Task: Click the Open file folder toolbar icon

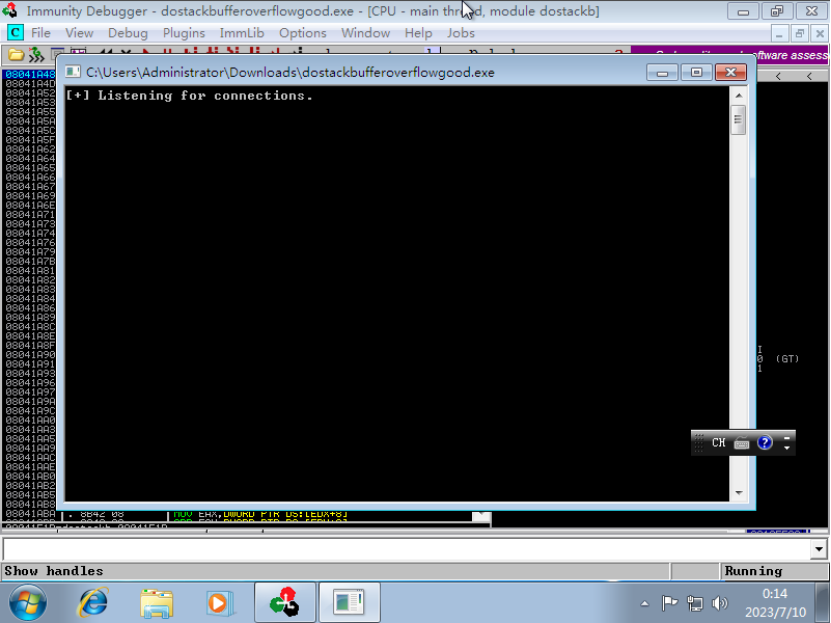Action: coord(16,54)
